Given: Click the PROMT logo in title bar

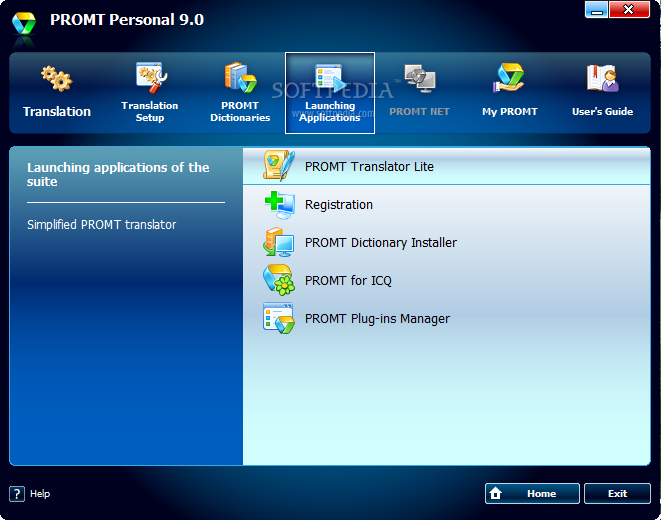Looking at the screenshot, I should (x=24, y=23).
